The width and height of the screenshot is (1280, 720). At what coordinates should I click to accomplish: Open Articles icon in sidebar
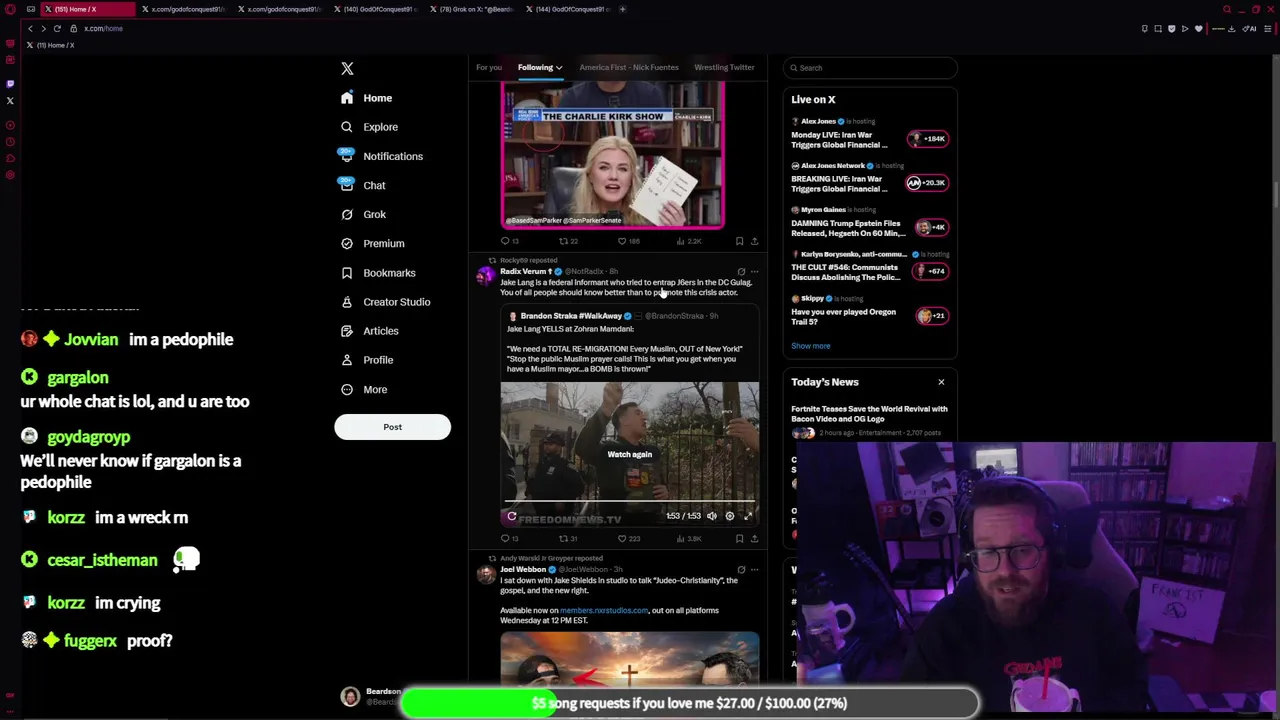(x=347, y=330)
